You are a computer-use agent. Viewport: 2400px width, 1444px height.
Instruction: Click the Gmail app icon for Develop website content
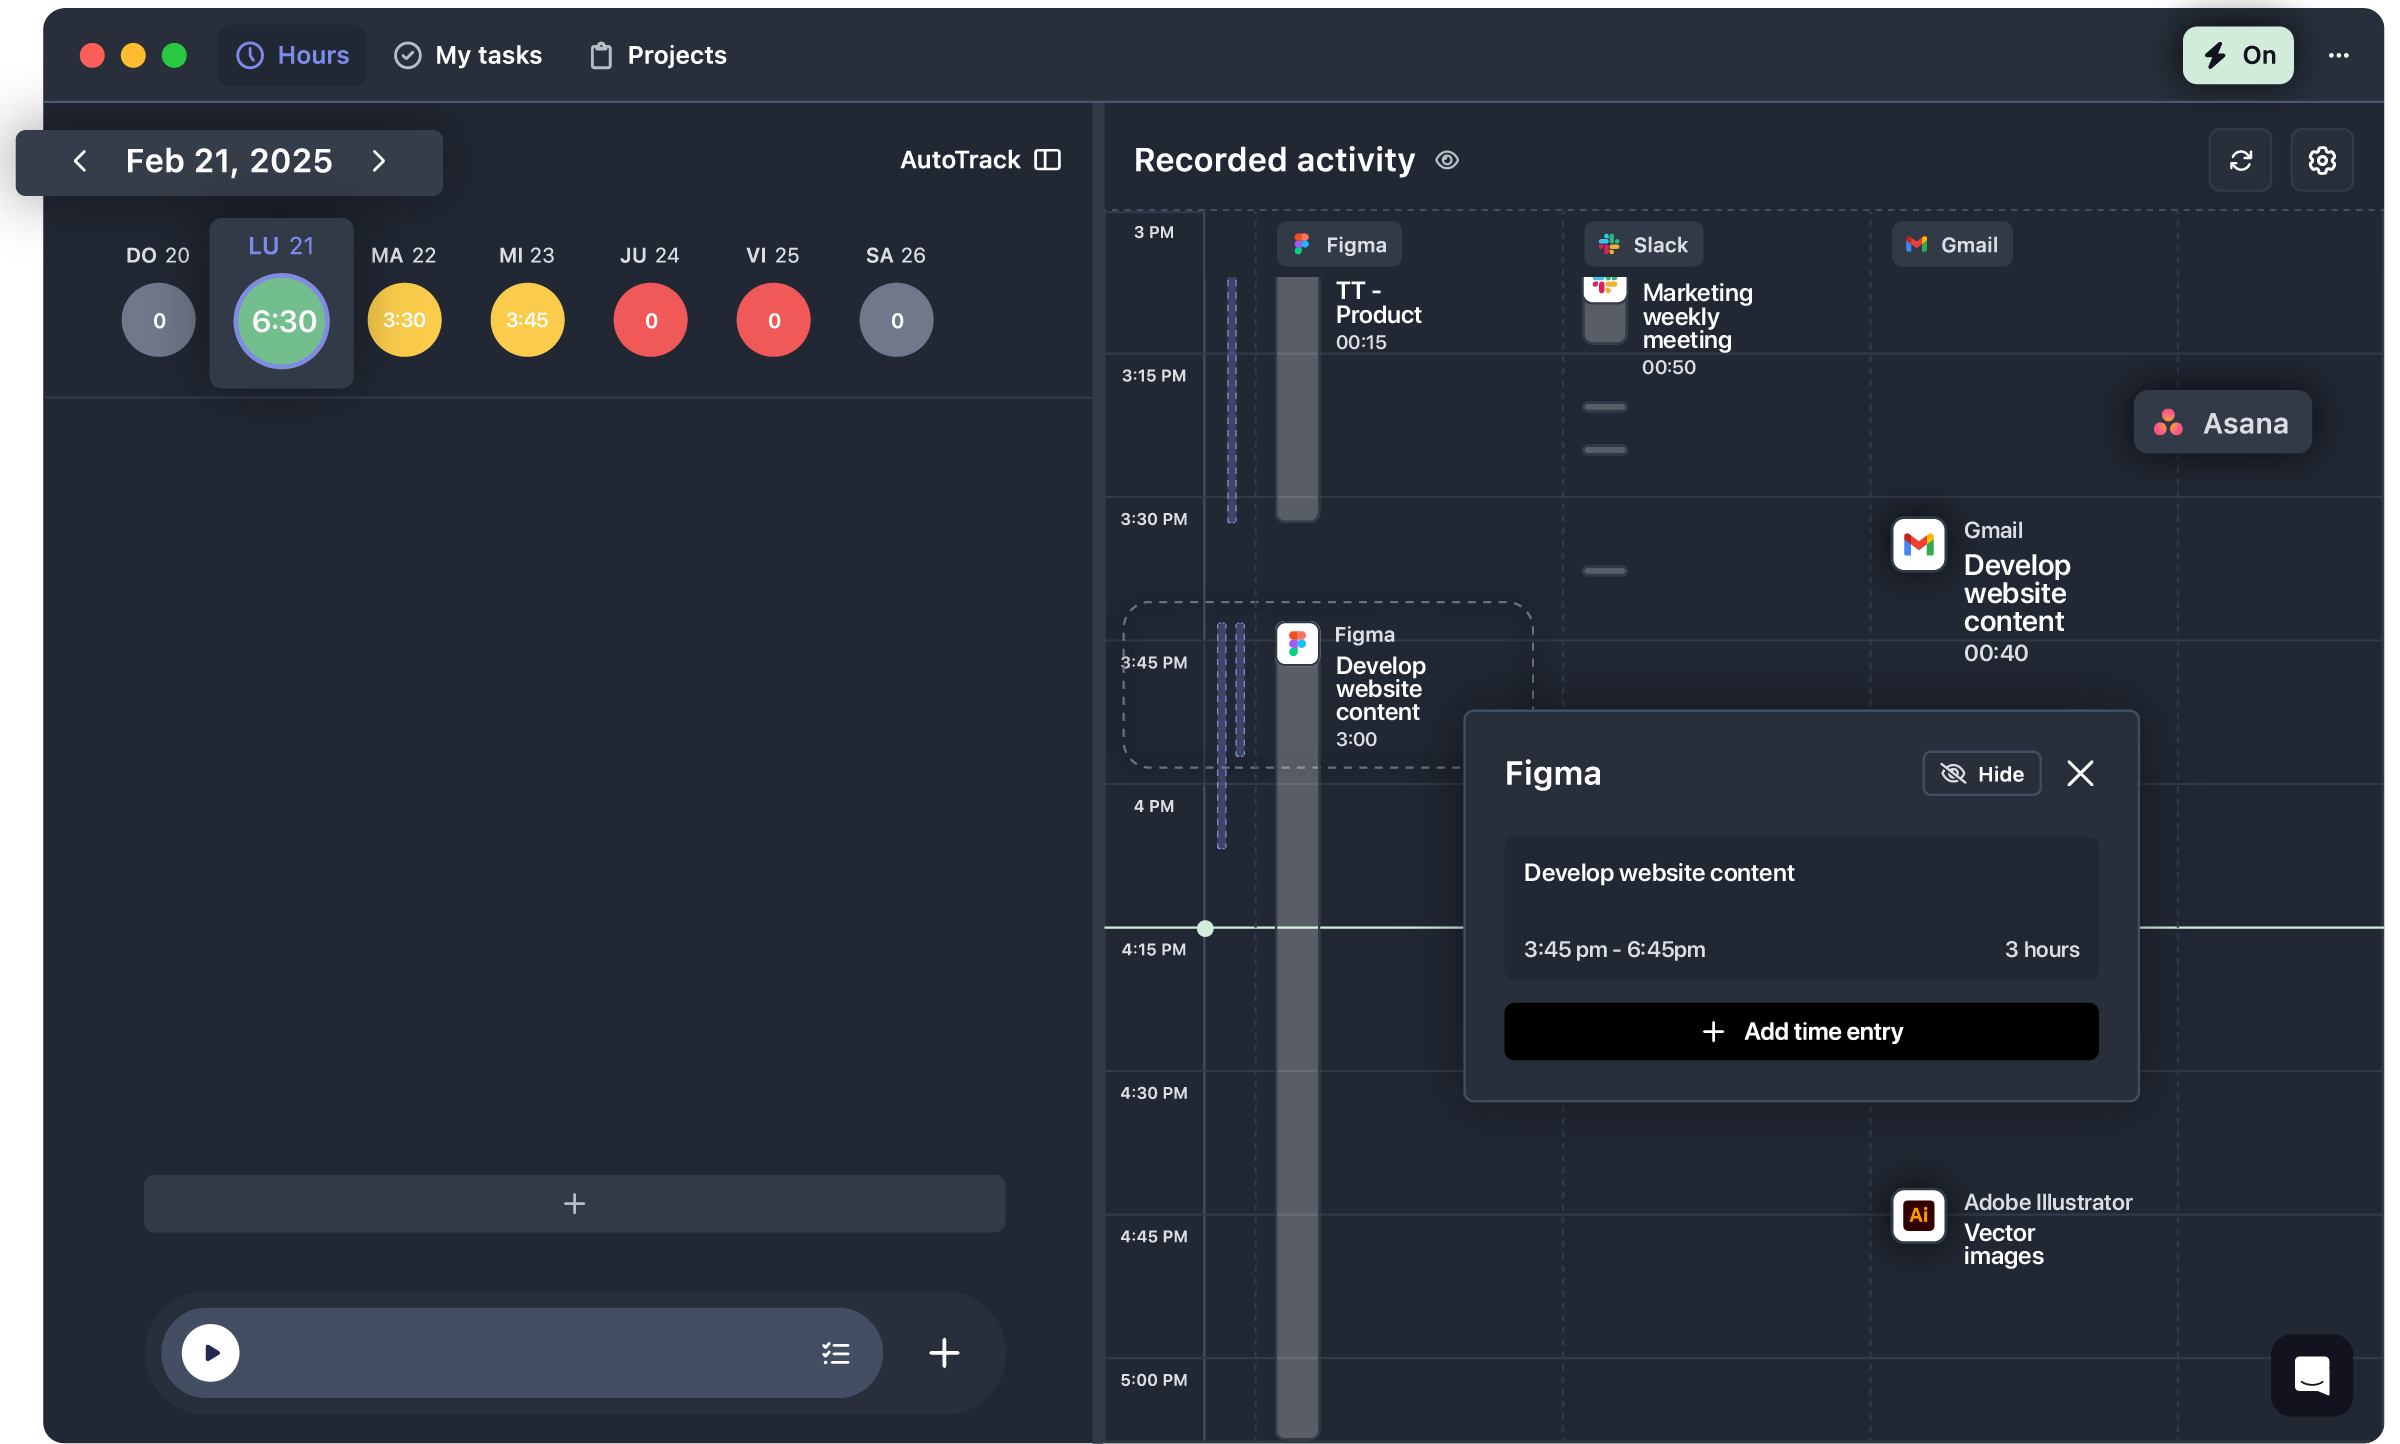tap(1918, 545)
